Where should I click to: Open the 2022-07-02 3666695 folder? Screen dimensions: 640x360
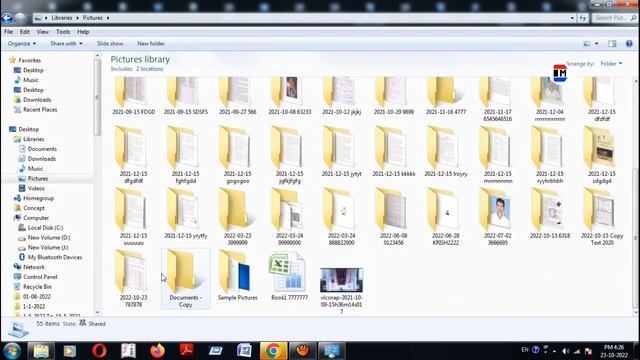click(498, 216)
